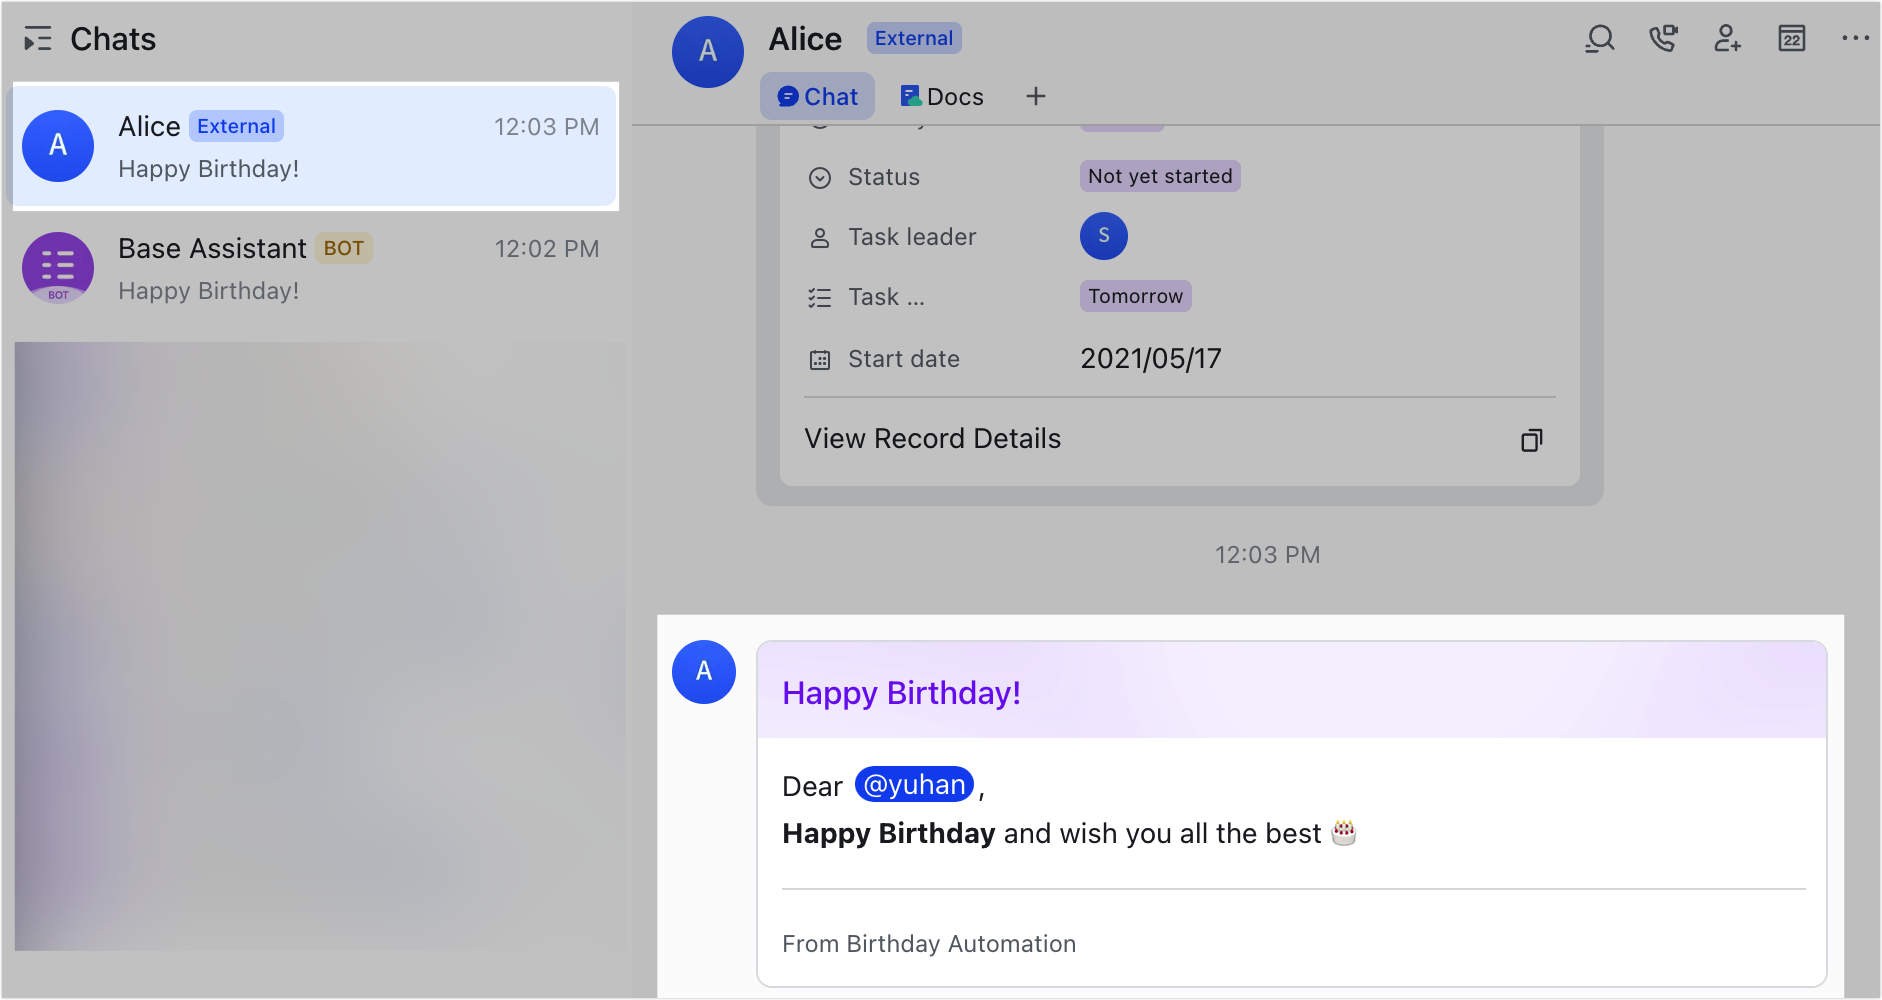Switch to the Docs tab
1882x1000 pixels.
coord(942,96)
